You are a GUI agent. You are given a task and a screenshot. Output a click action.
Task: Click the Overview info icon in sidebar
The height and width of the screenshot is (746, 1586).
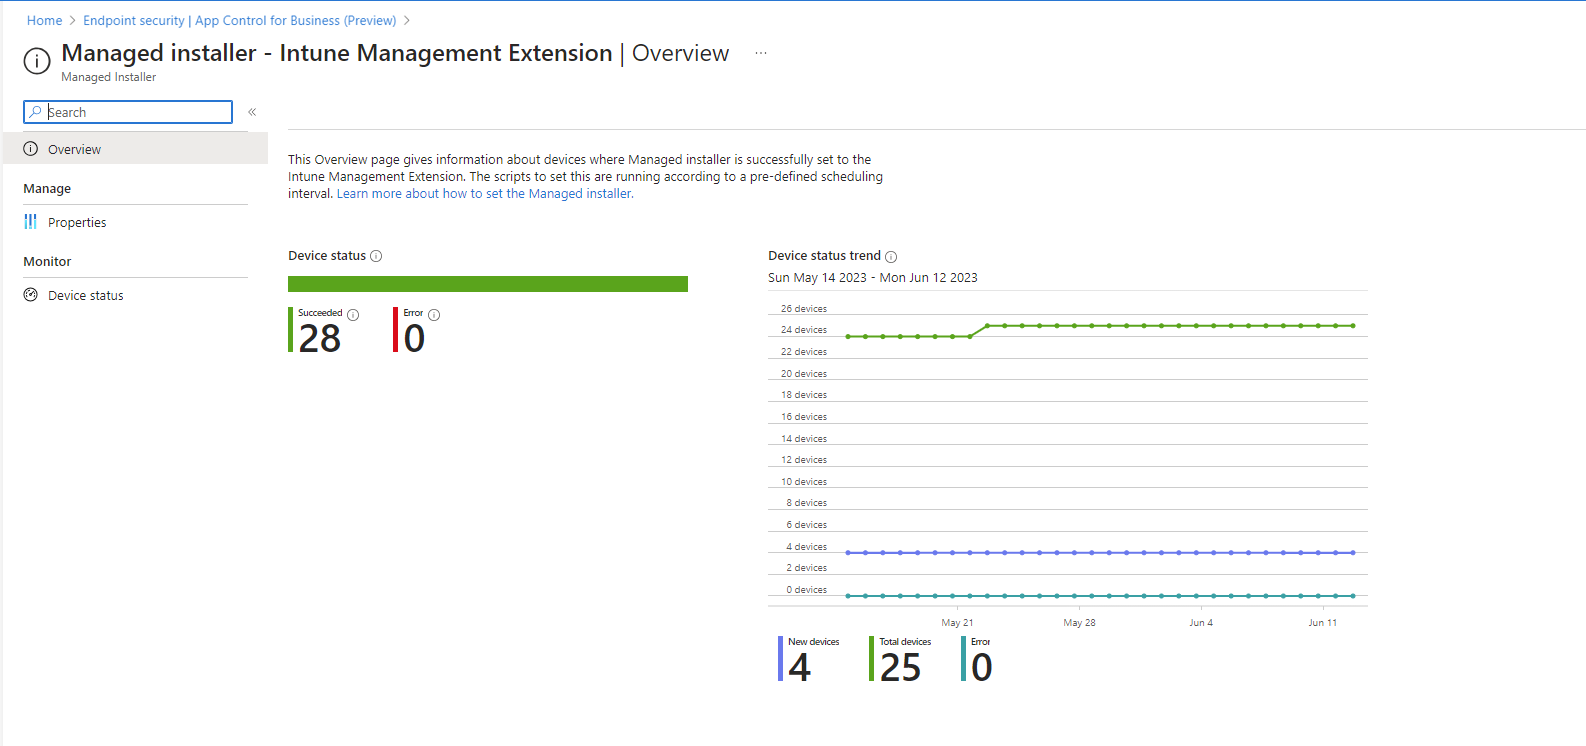(31, 149)
